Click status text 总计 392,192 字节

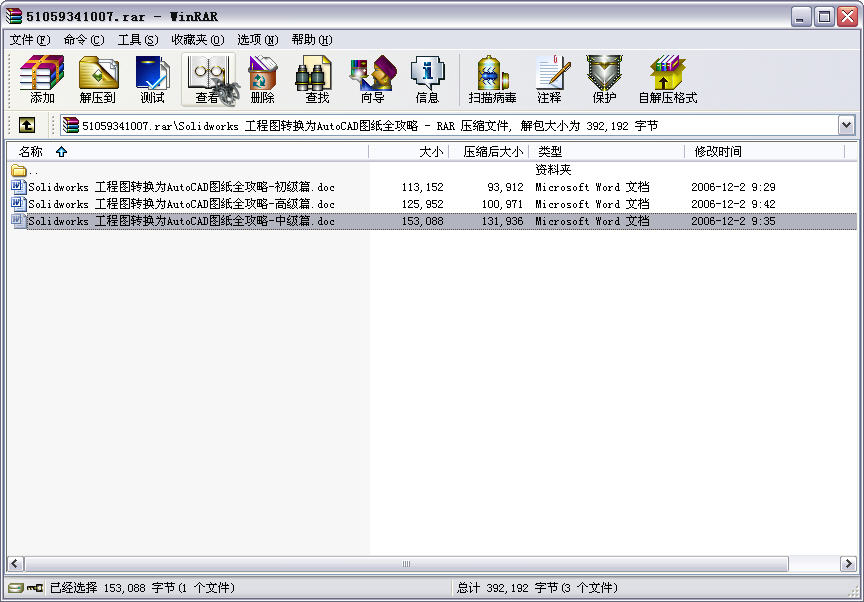coord(507,588)
